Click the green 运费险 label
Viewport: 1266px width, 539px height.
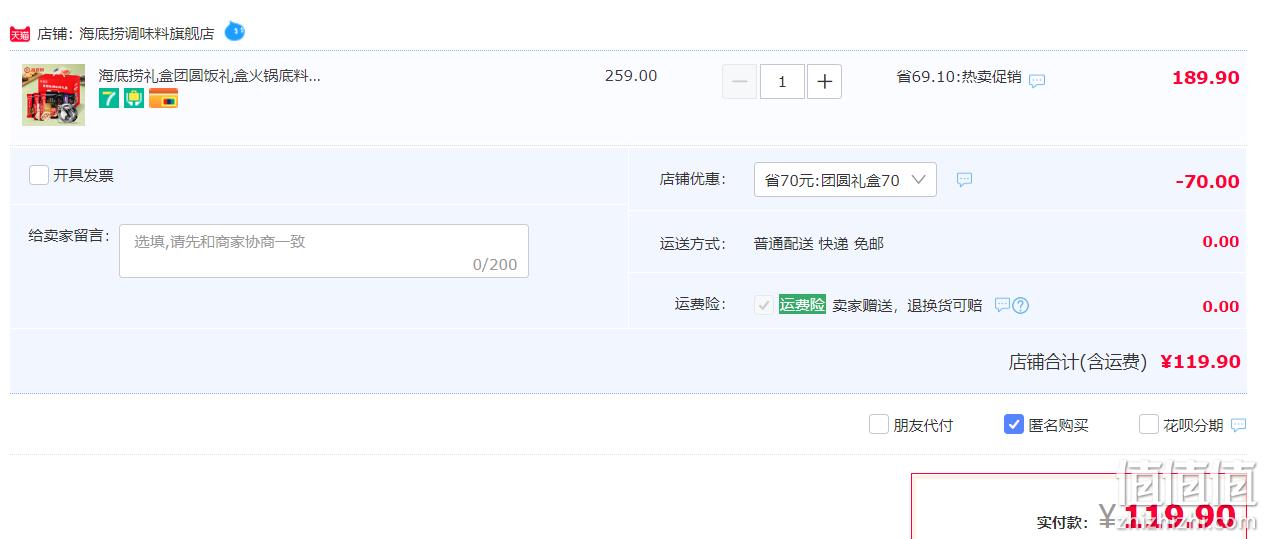click(x=802, y=305)
